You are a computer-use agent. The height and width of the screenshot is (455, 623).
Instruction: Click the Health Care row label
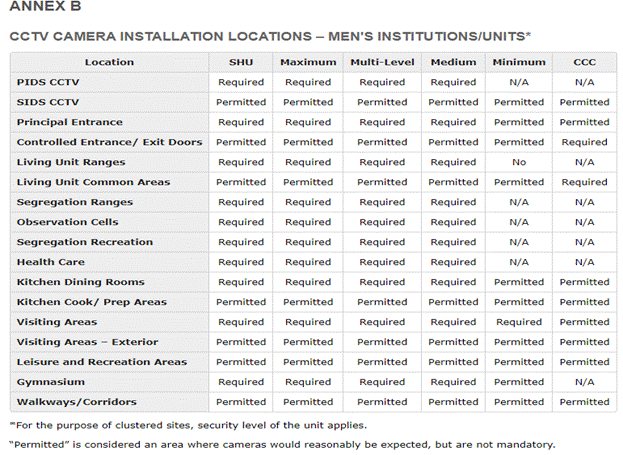50,262
